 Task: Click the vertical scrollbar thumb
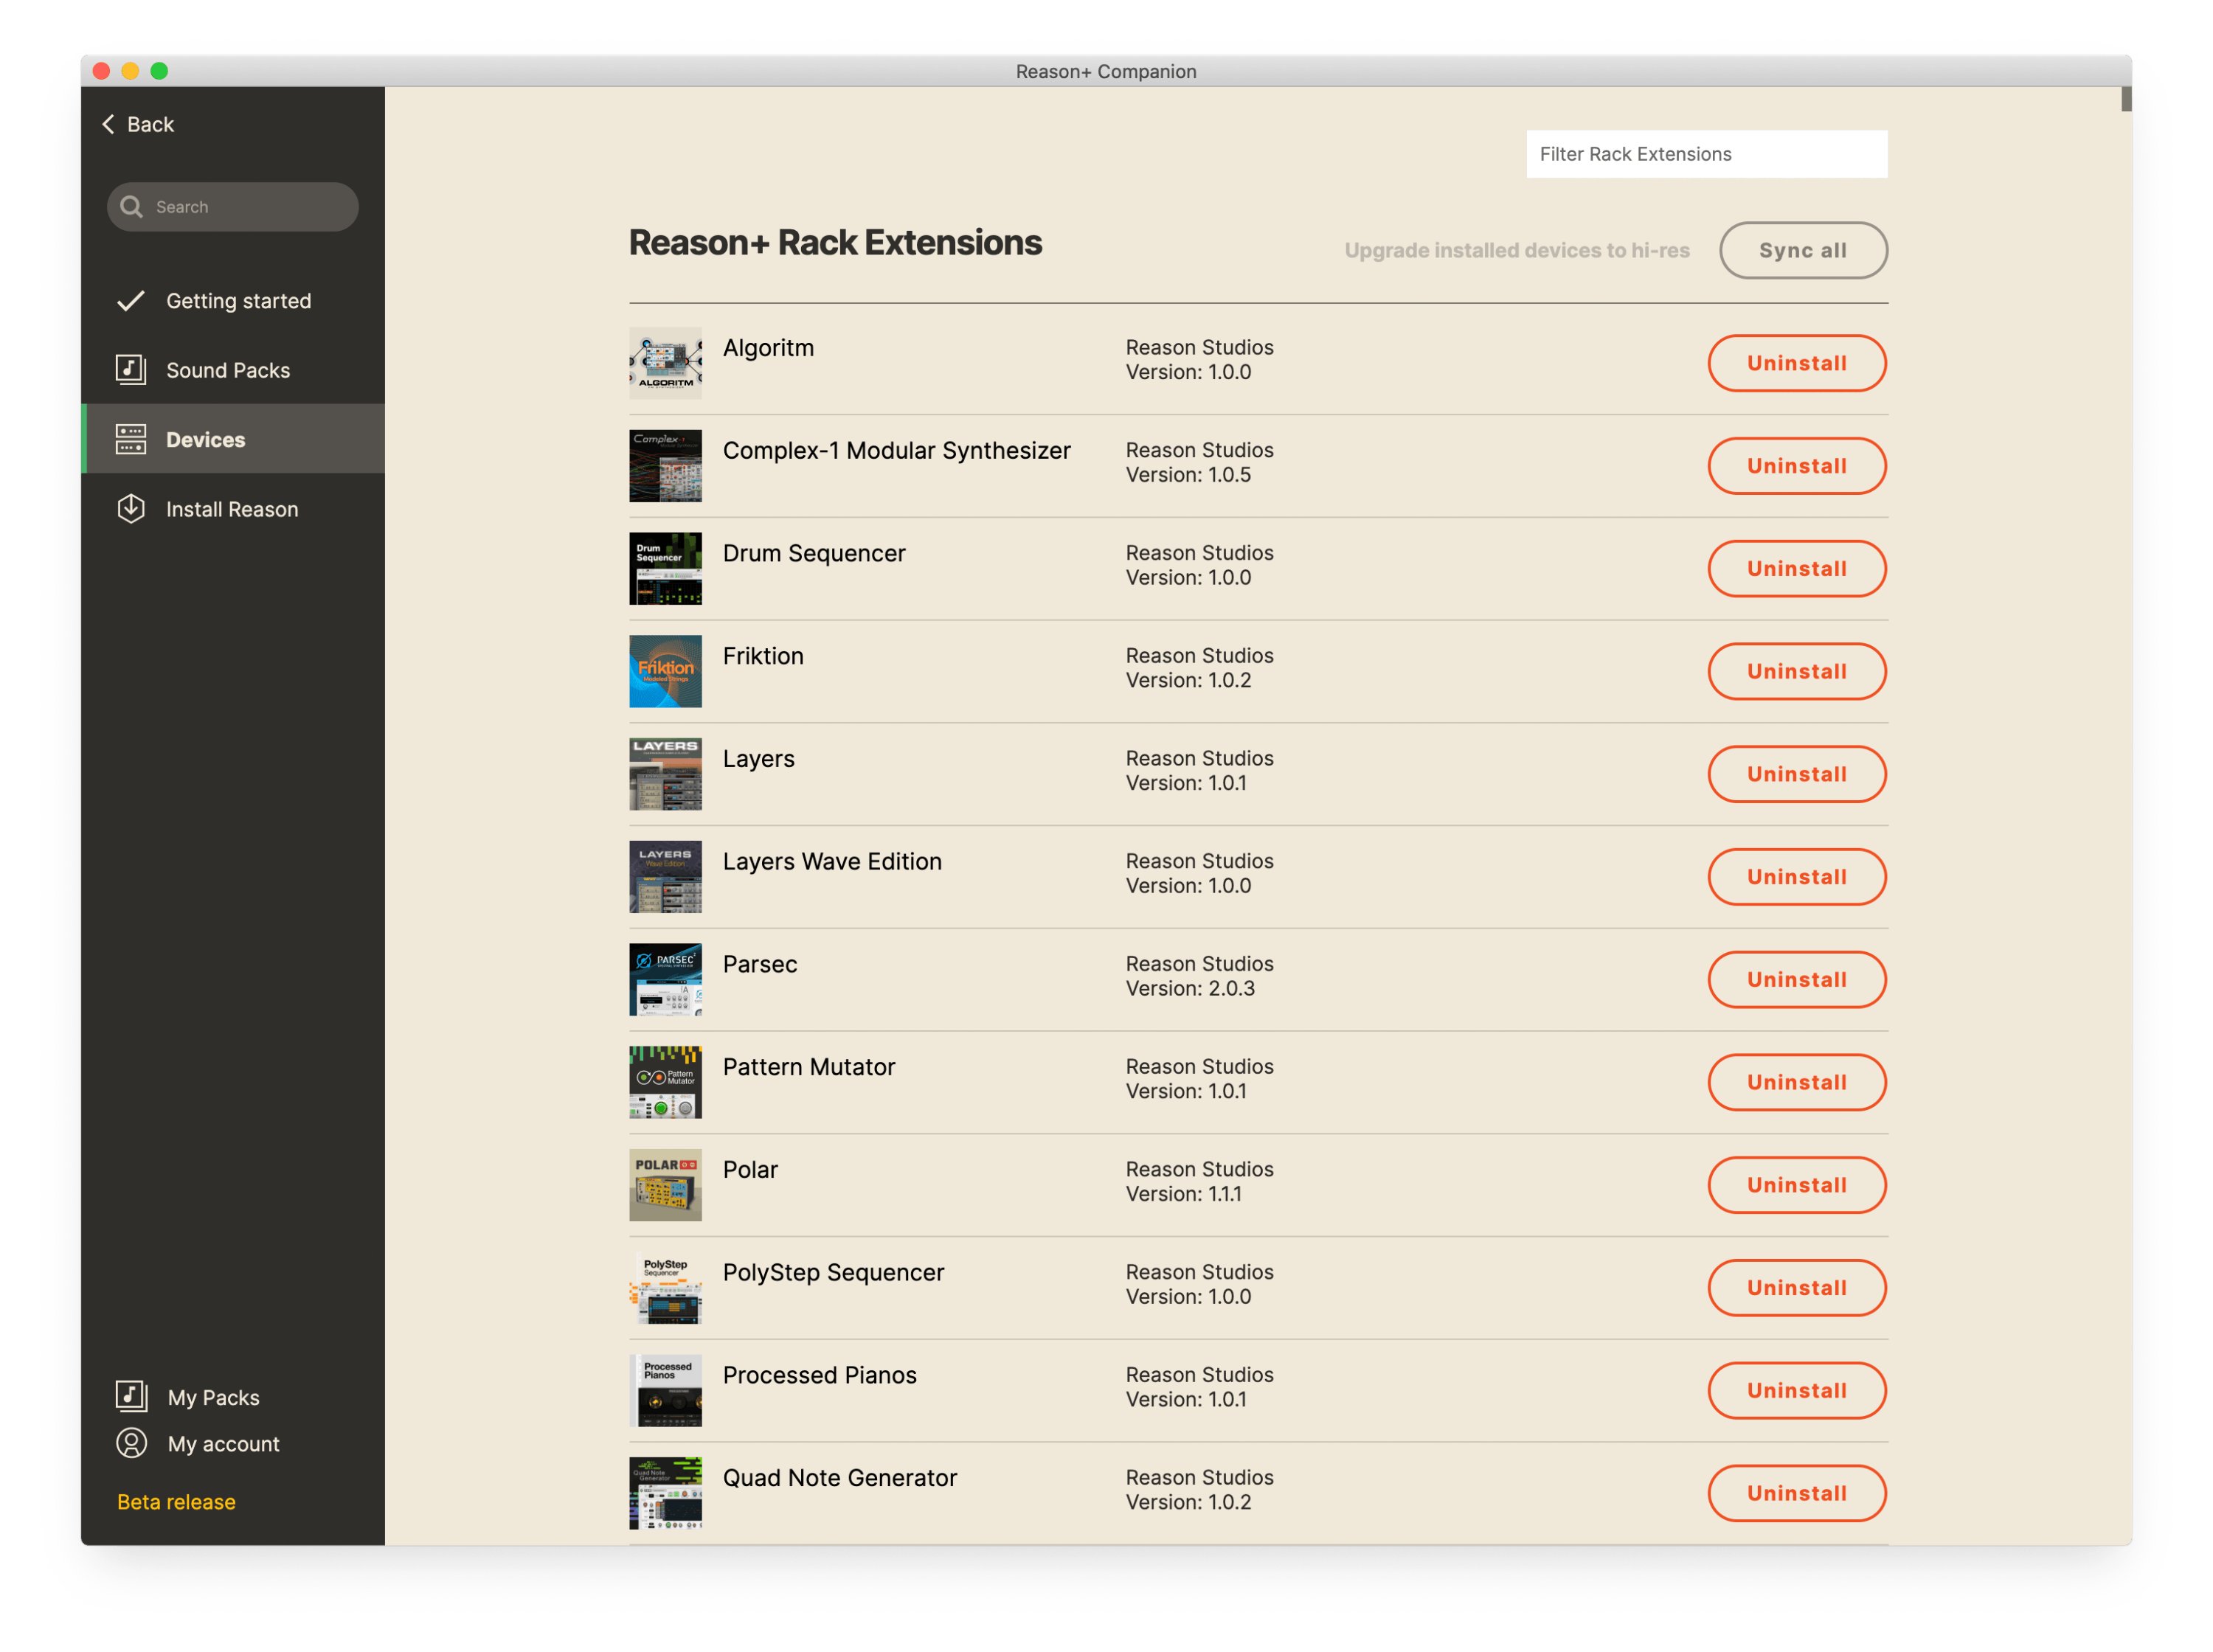tap(2126, 100)
